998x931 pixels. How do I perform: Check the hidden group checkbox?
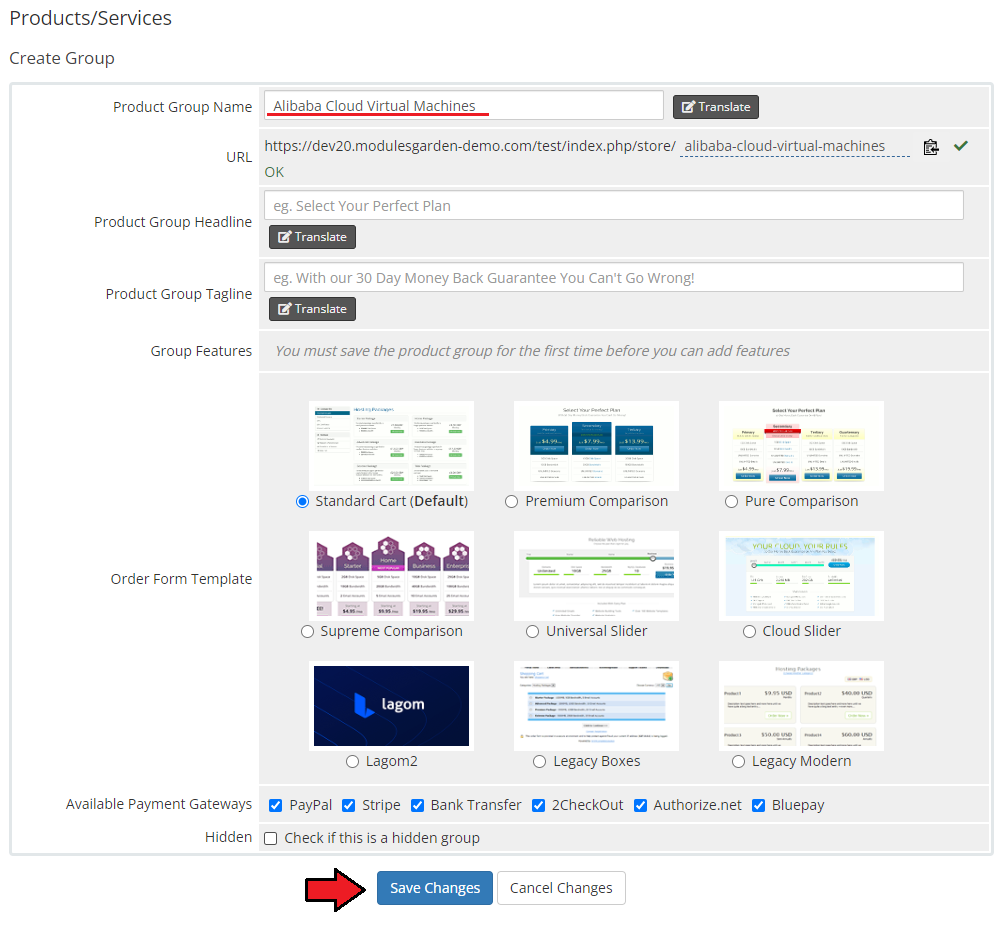pos(271,838)
